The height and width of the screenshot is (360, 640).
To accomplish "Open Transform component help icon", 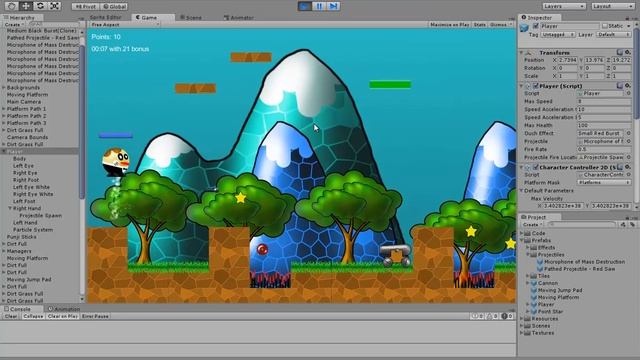I will point(620,52).
